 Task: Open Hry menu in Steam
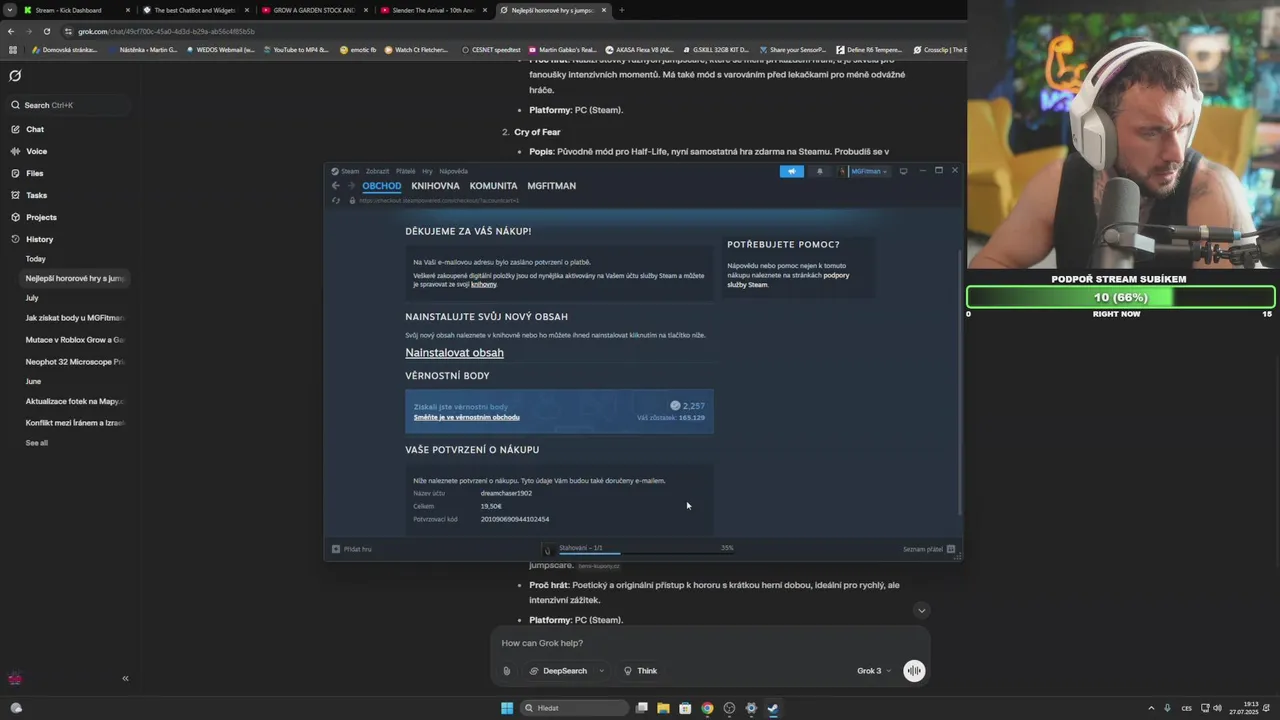click(x=427, y=171)
